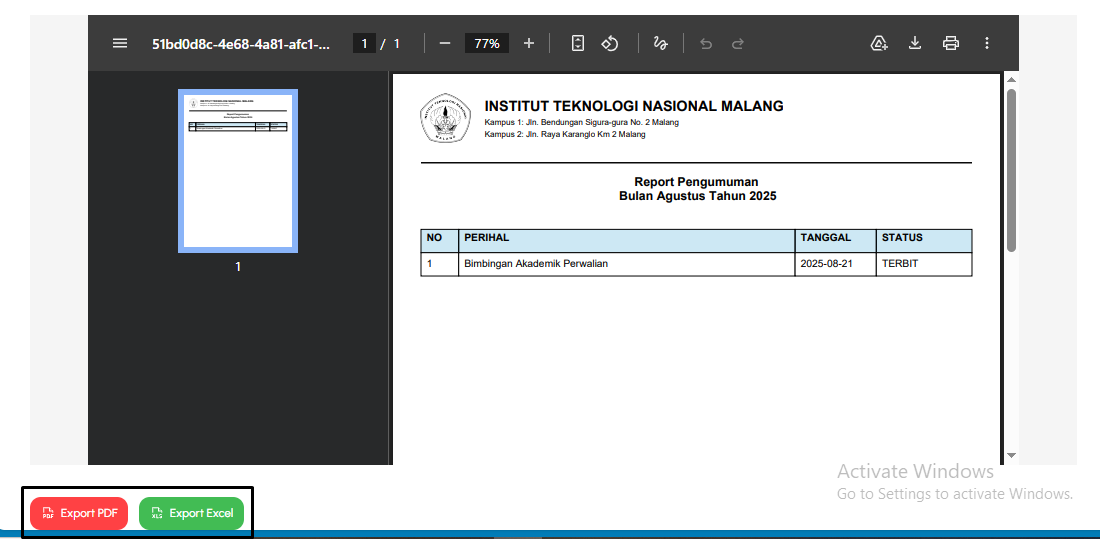The width and height of the screenshot is (1100, 539).
Task: Select the page 1 thumbnail
Action: (x=238, y=171)
